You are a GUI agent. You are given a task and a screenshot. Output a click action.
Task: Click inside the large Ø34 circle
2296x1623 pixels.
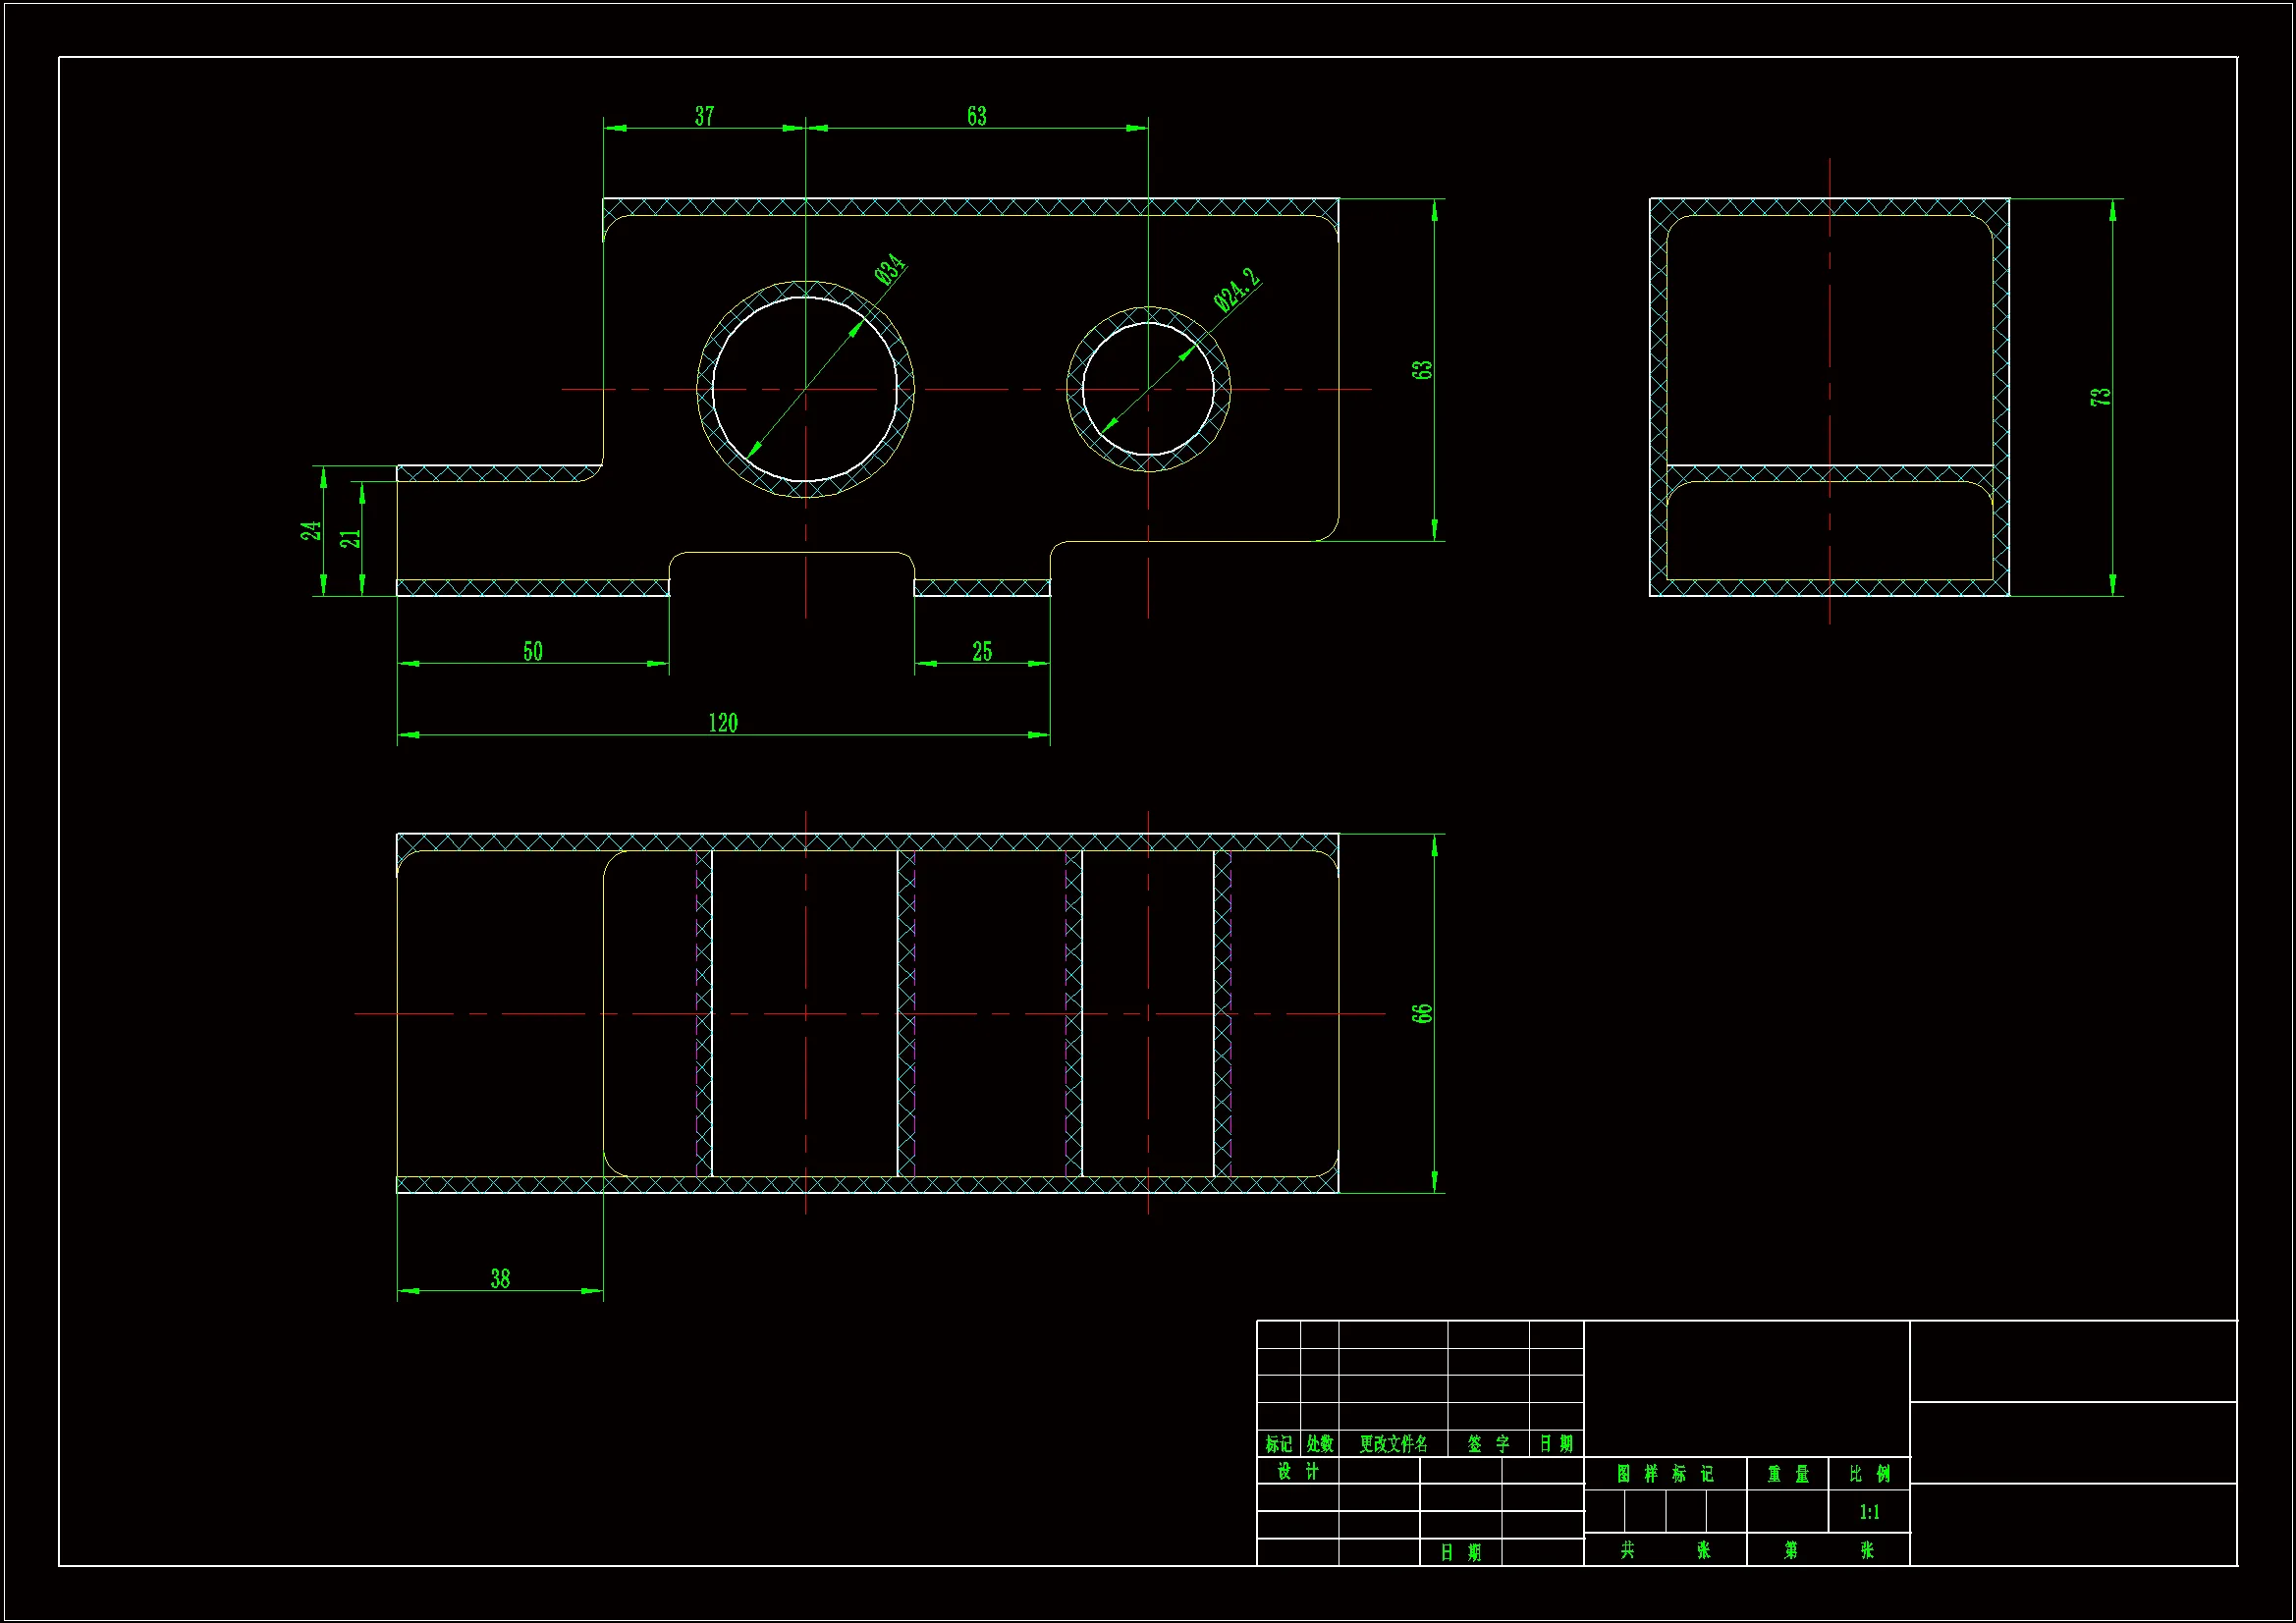point(805,389)
